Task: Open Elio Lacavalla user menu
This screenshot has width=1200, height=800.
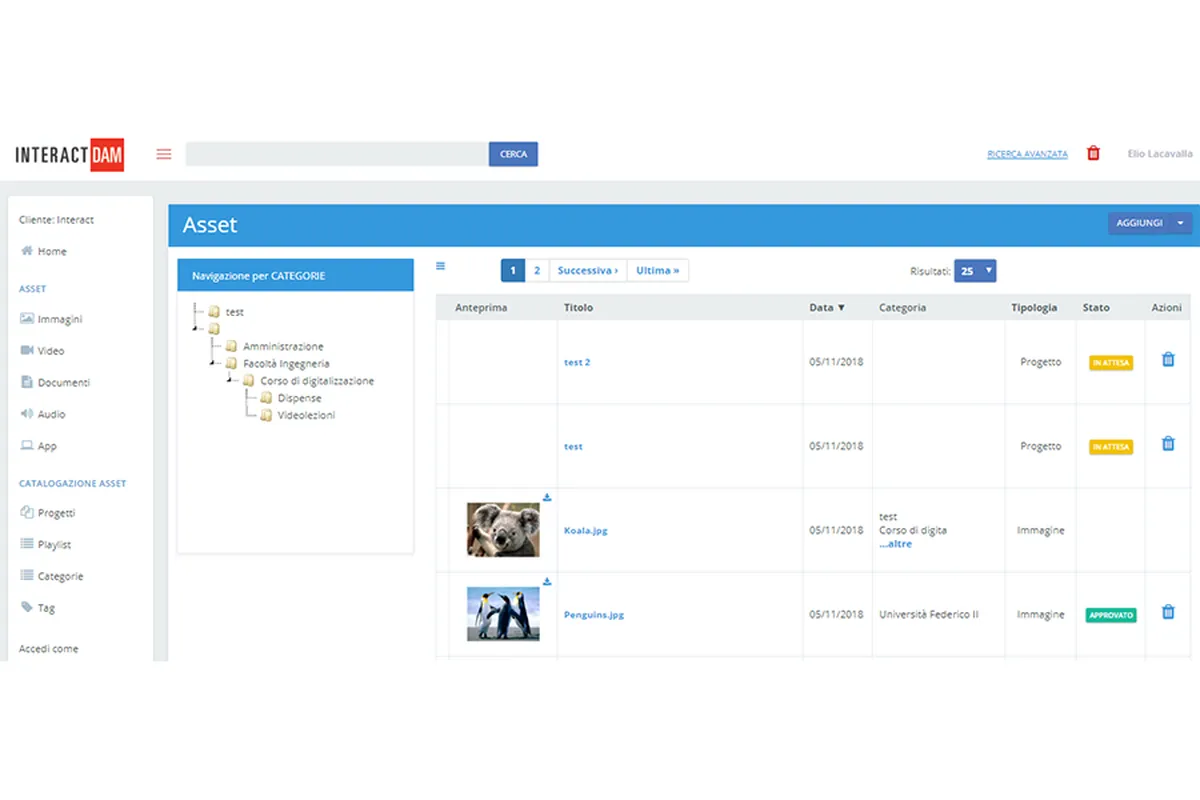Action: 1160,154
